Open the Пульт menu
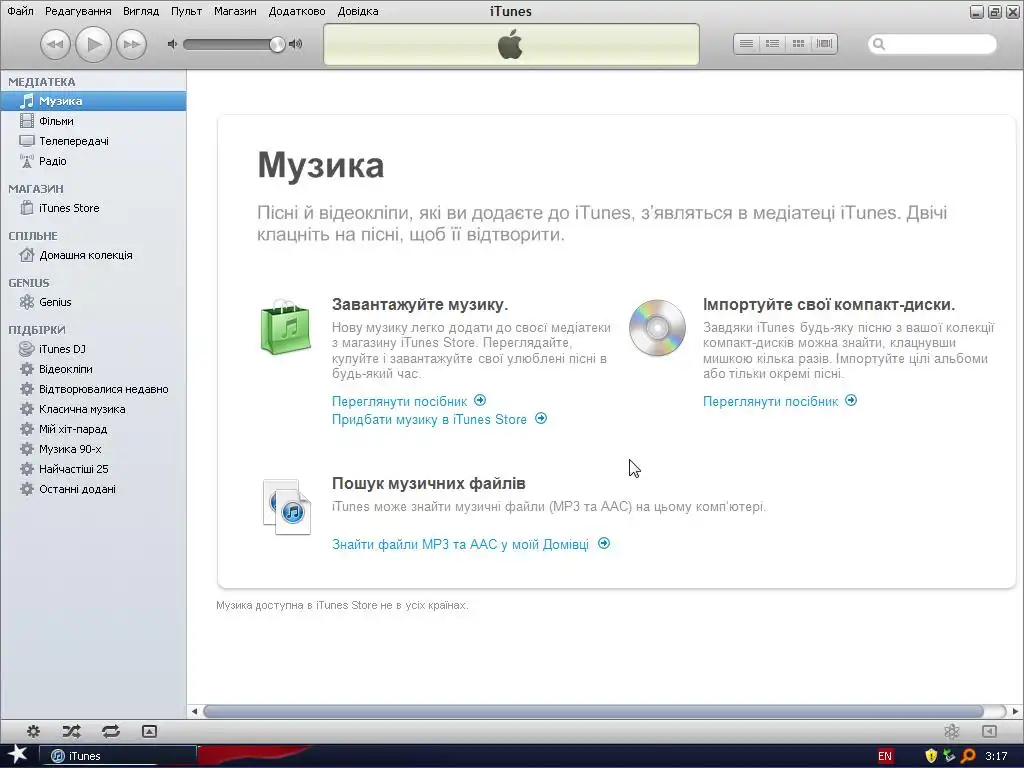Screen dimensions: 1024x768 point(186,11)
